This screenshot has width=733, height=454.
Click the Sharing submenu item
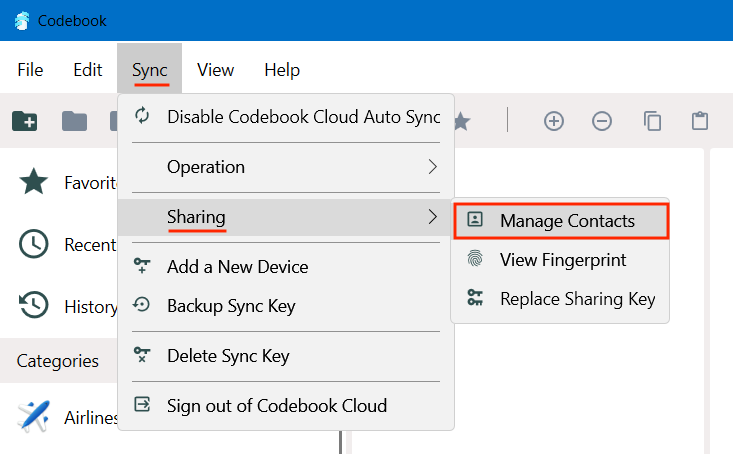tap(285, 217)
